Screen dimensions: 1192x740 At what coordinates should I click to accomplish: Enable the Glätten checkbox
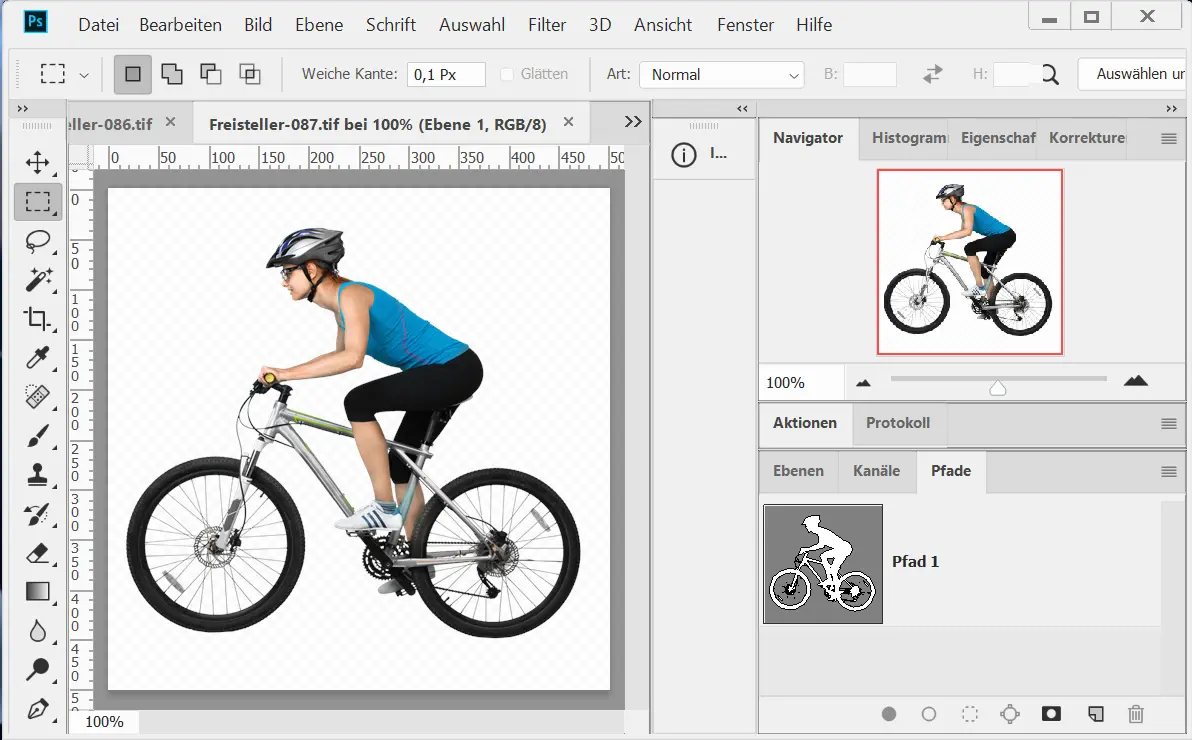(506, 74)
